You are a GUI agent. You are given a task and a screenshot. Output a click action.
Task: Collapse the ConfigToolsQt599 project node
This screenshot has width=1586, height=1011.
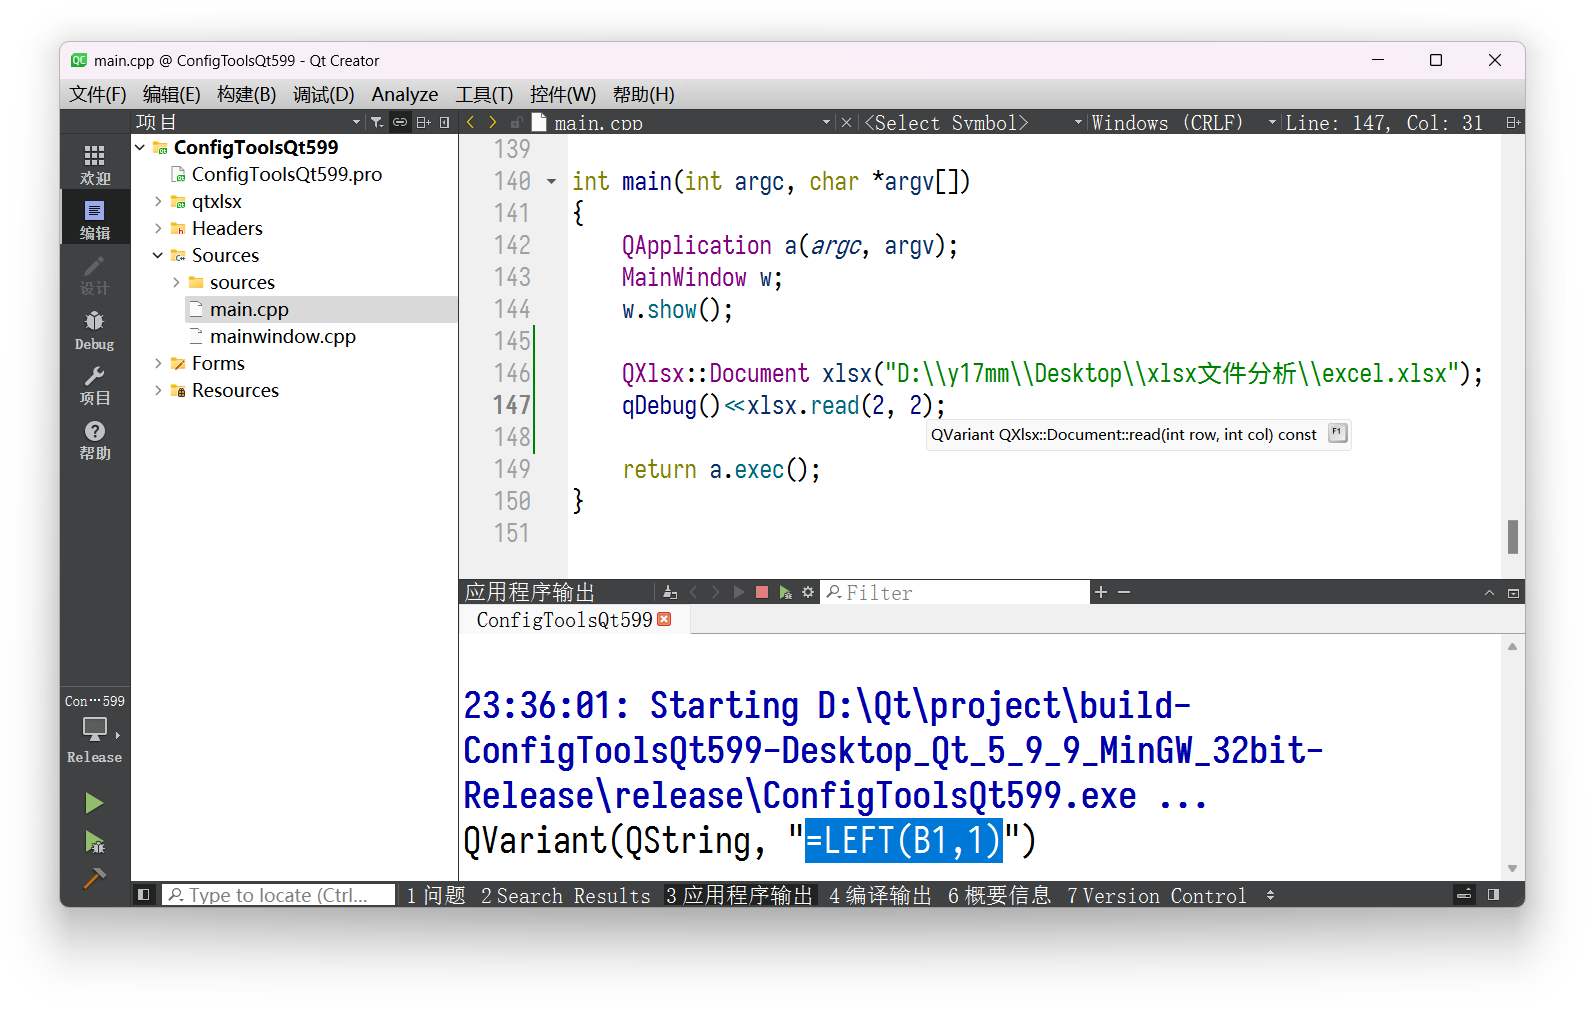click(x=140, y=147)
